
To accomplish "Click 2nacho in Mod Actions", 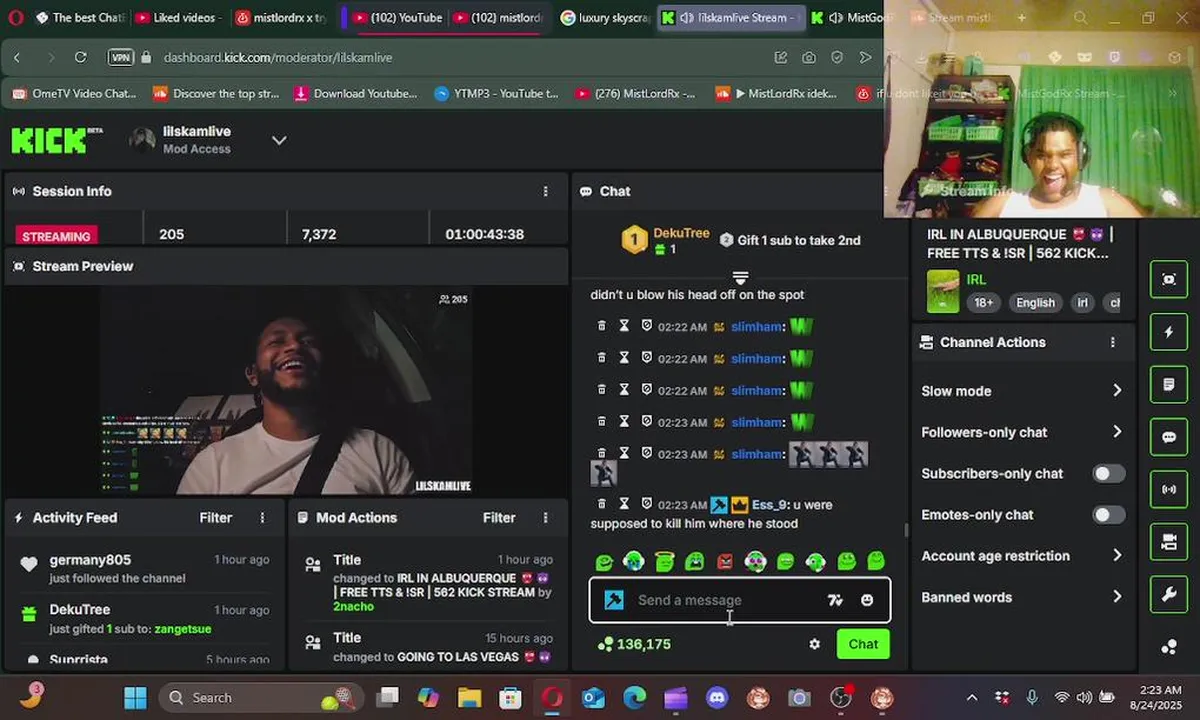I will tap(353, 607).
